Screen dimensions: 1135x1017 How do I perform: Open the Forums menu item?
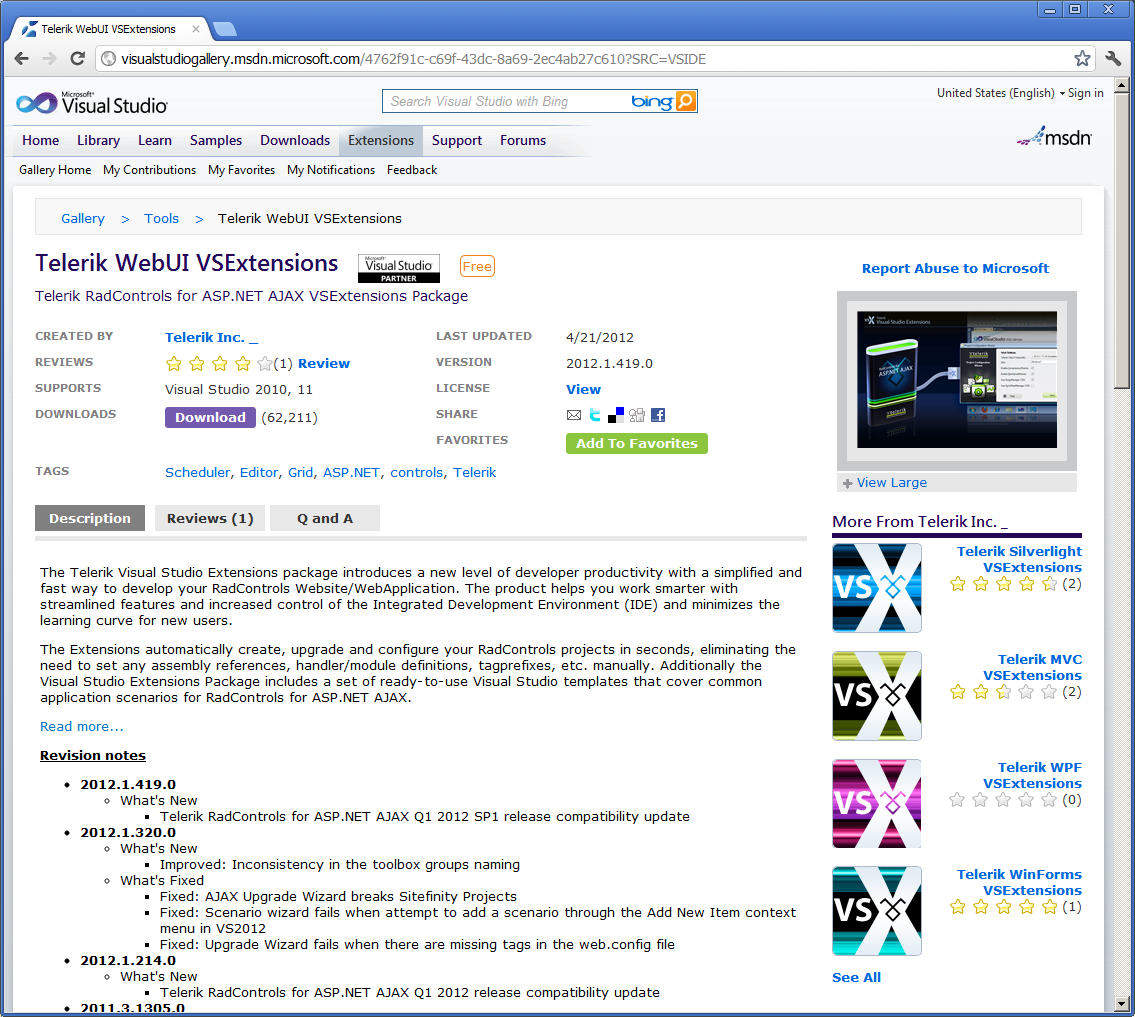523,140
